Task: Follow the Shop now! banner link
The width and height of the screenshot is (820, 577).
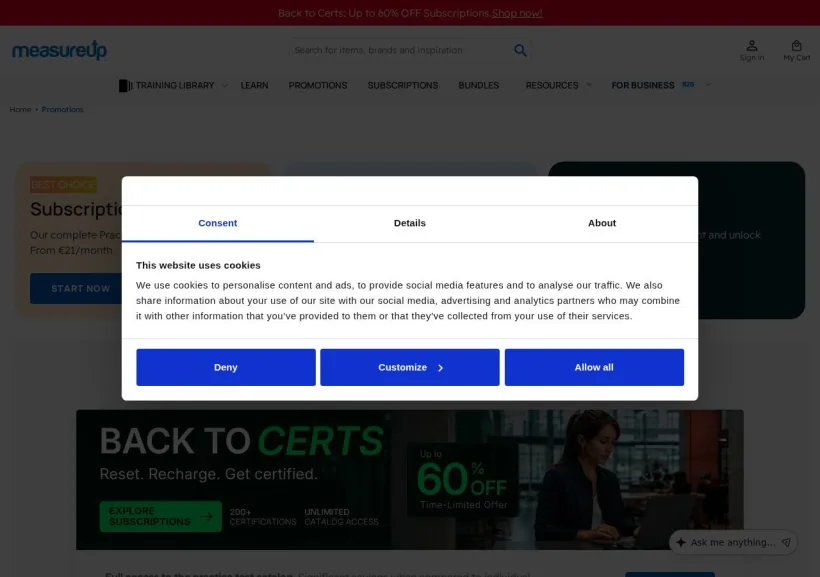Action: [x=517, y=13]
